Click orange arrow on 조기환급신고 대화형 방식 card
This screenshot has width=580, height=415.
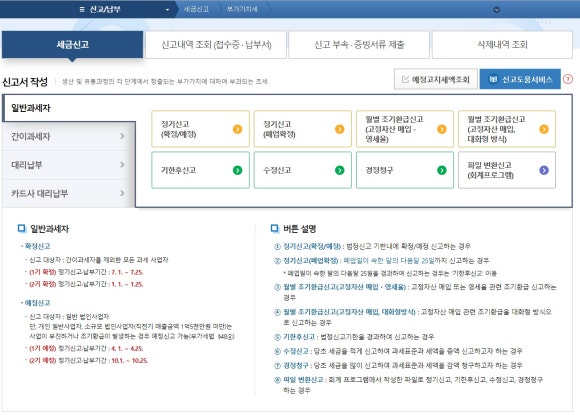544,129
